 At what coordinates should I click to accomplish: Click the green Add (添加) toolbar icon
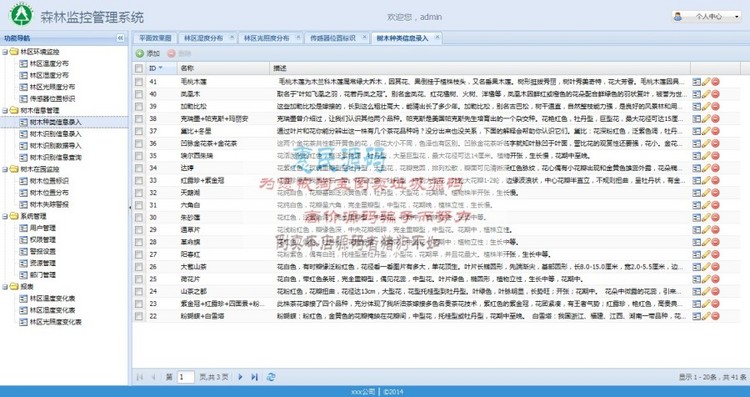tap(140, 54)
